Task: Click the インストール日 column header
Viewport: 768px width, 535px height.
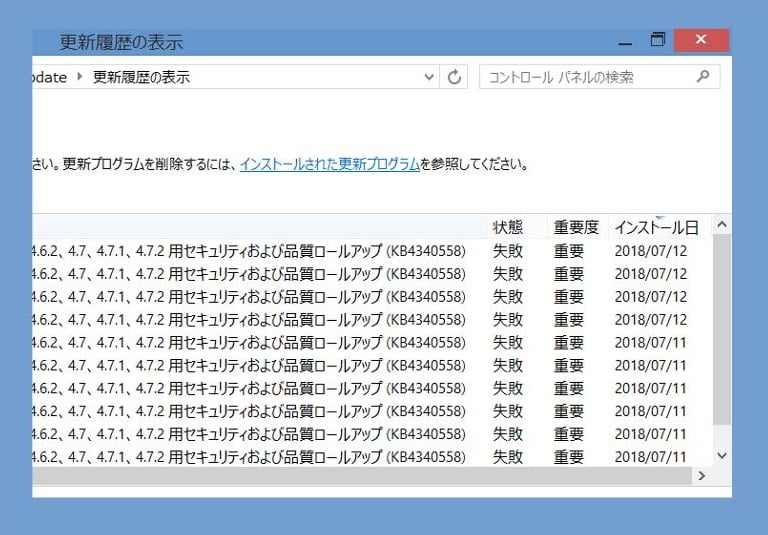Action: (x=655, y=227)
